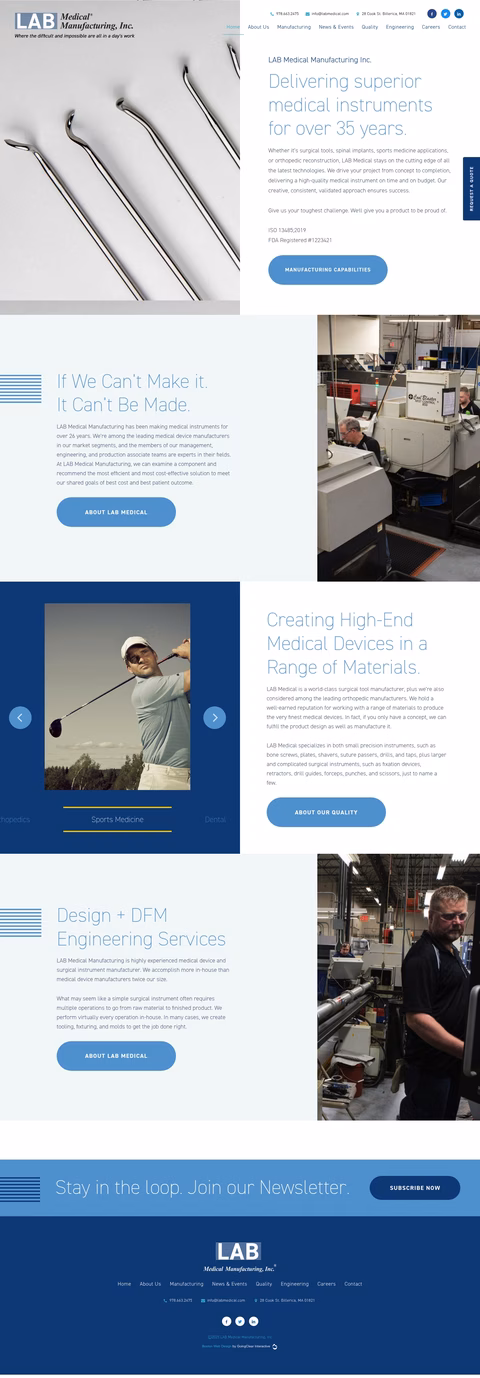Go to next carousel slide arrow
Screen dimensions: 480x1378
214,717
